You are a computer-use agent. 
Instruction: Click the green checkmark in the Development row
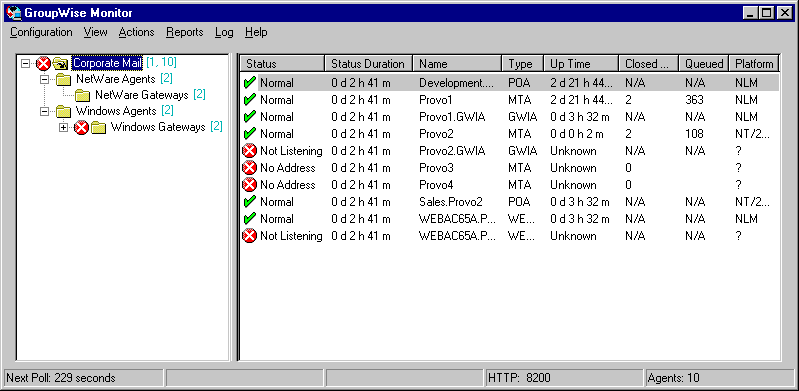pos(249,83)
